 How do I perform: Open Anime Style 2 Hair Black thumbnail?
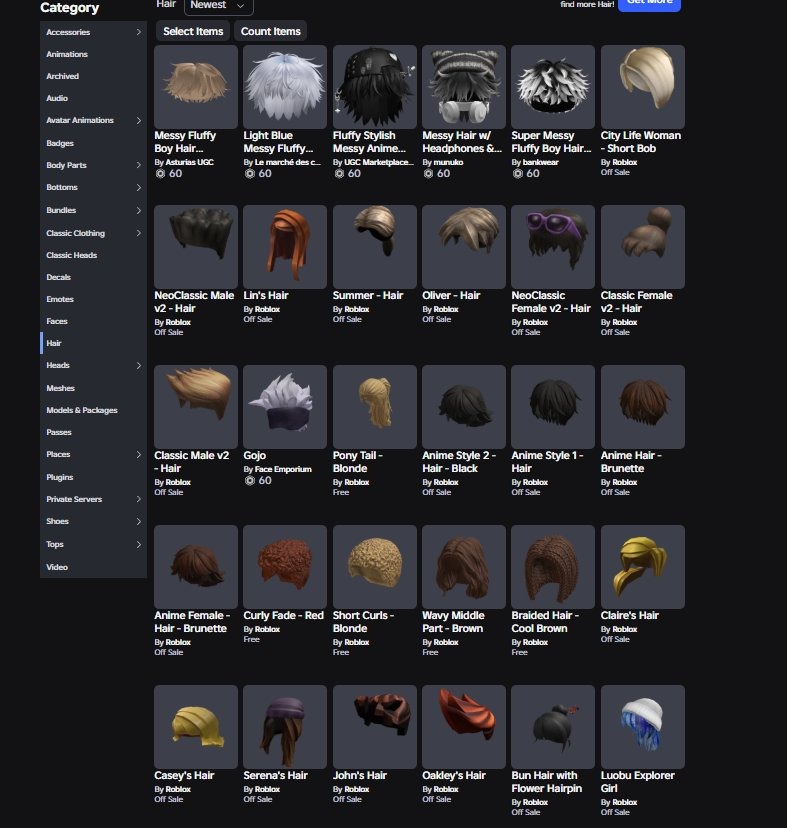point(464,407)
